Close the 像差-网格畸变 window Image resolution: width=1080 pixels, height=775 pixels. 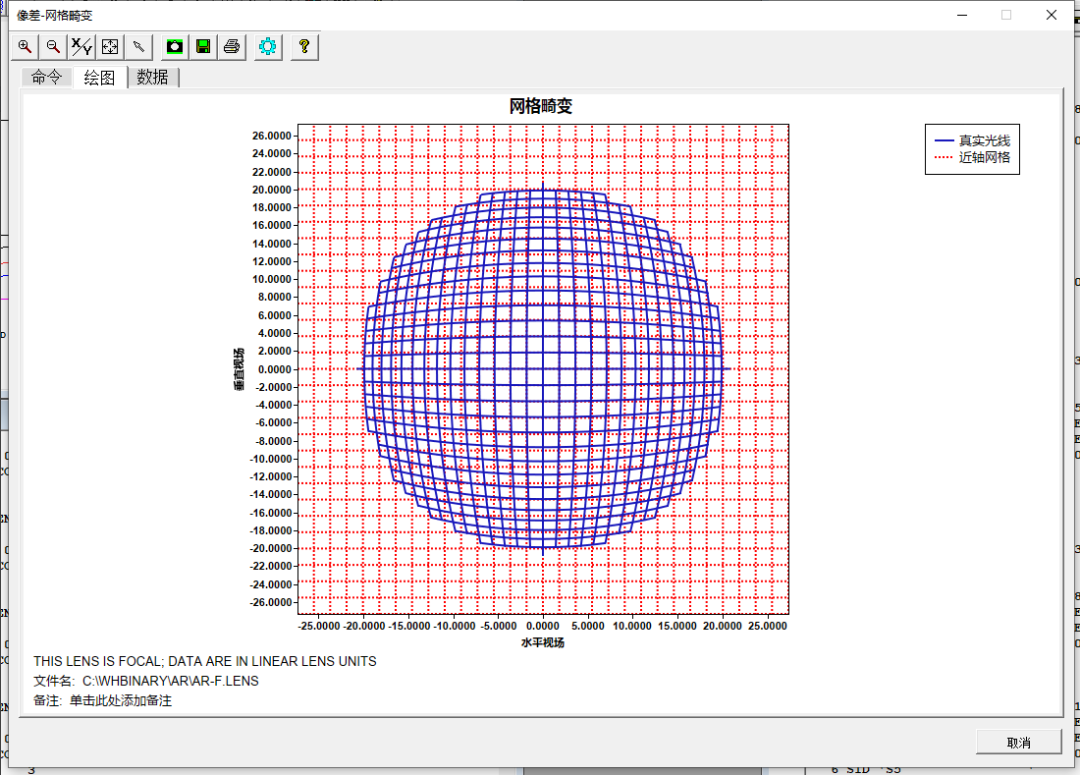click(1051, 15)
